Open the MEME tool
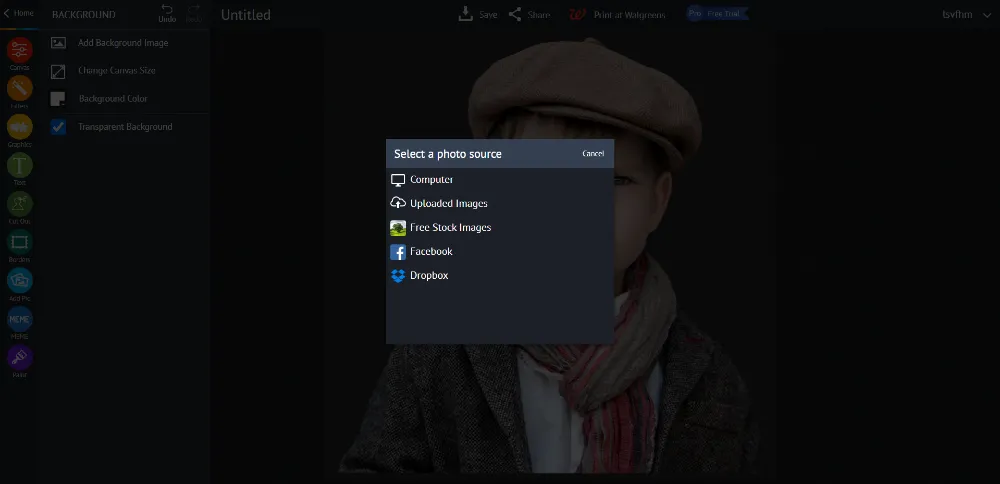 click(19, 320)
